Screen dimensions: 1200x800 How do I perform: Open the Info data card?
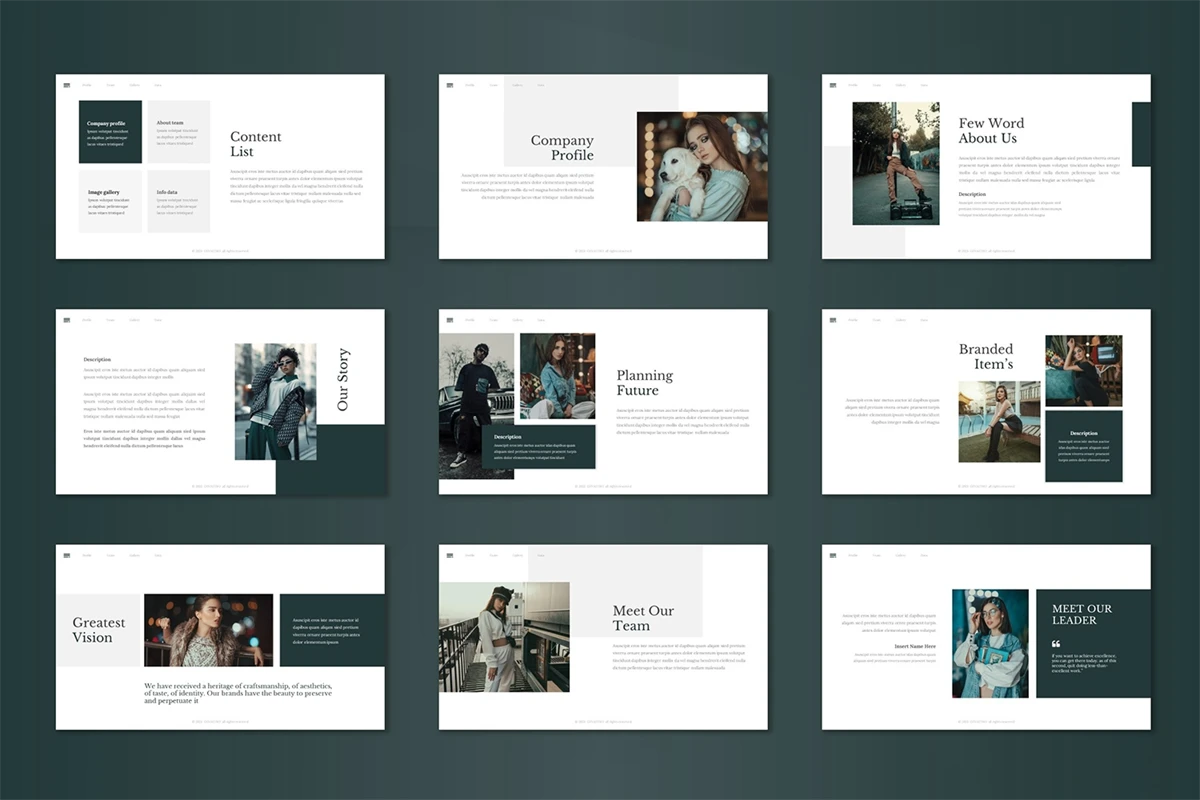(178, 201)
